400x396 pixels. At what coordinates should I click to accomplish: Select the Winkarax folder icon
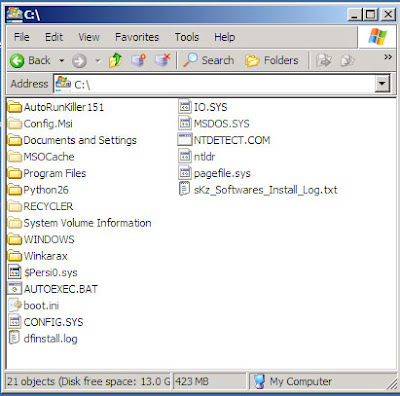[15, 256]
